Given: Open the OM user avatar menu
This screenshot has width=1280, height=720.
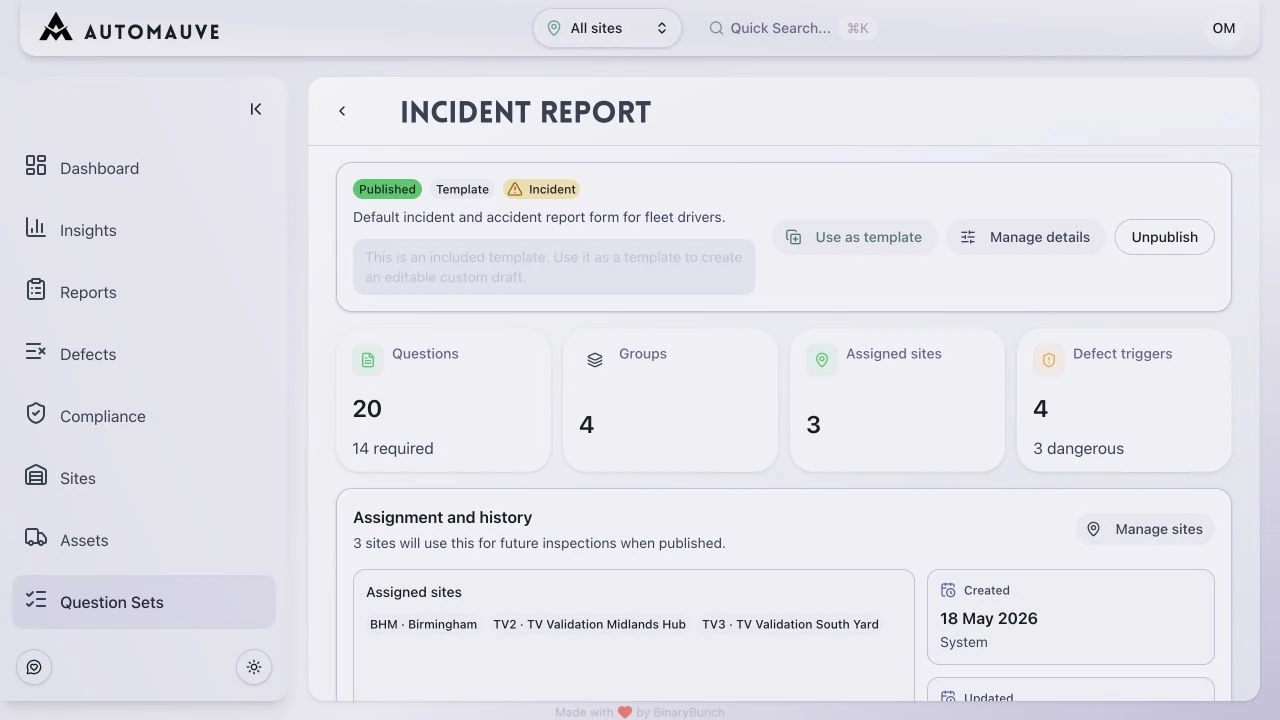Looking at the screenshot, I should (1224, 28).
